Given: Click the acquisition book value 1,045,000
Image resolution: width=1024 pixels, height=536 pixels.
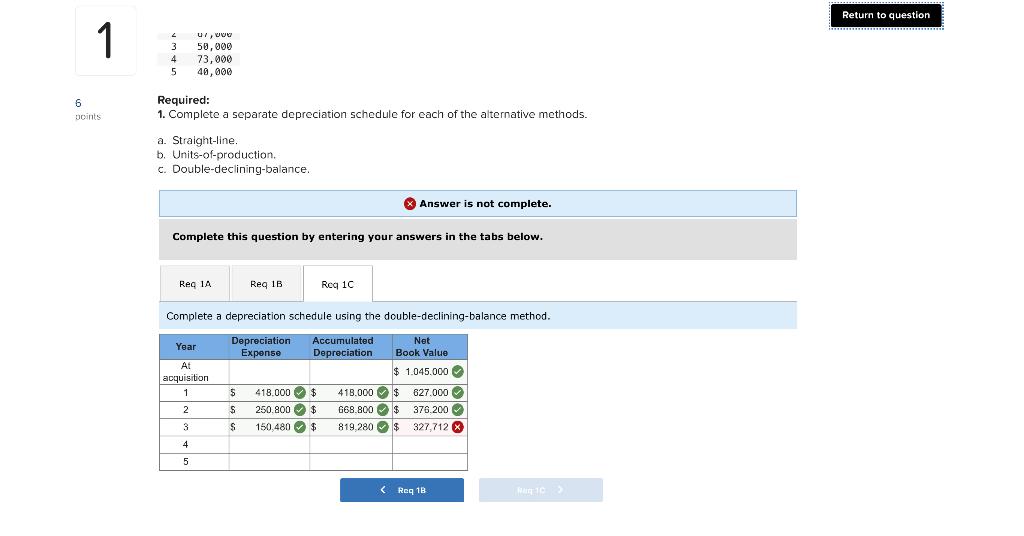Looking at the screenshot, I should click(426, 371).
